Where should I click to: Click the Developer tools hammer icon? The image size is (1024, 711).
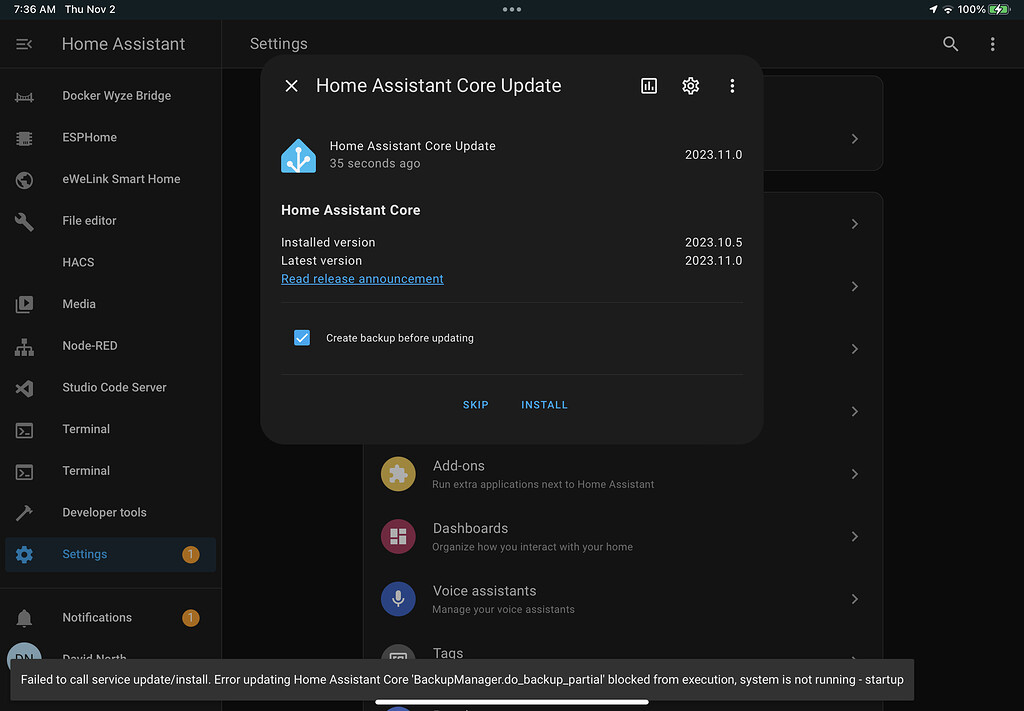pos(24,513)
